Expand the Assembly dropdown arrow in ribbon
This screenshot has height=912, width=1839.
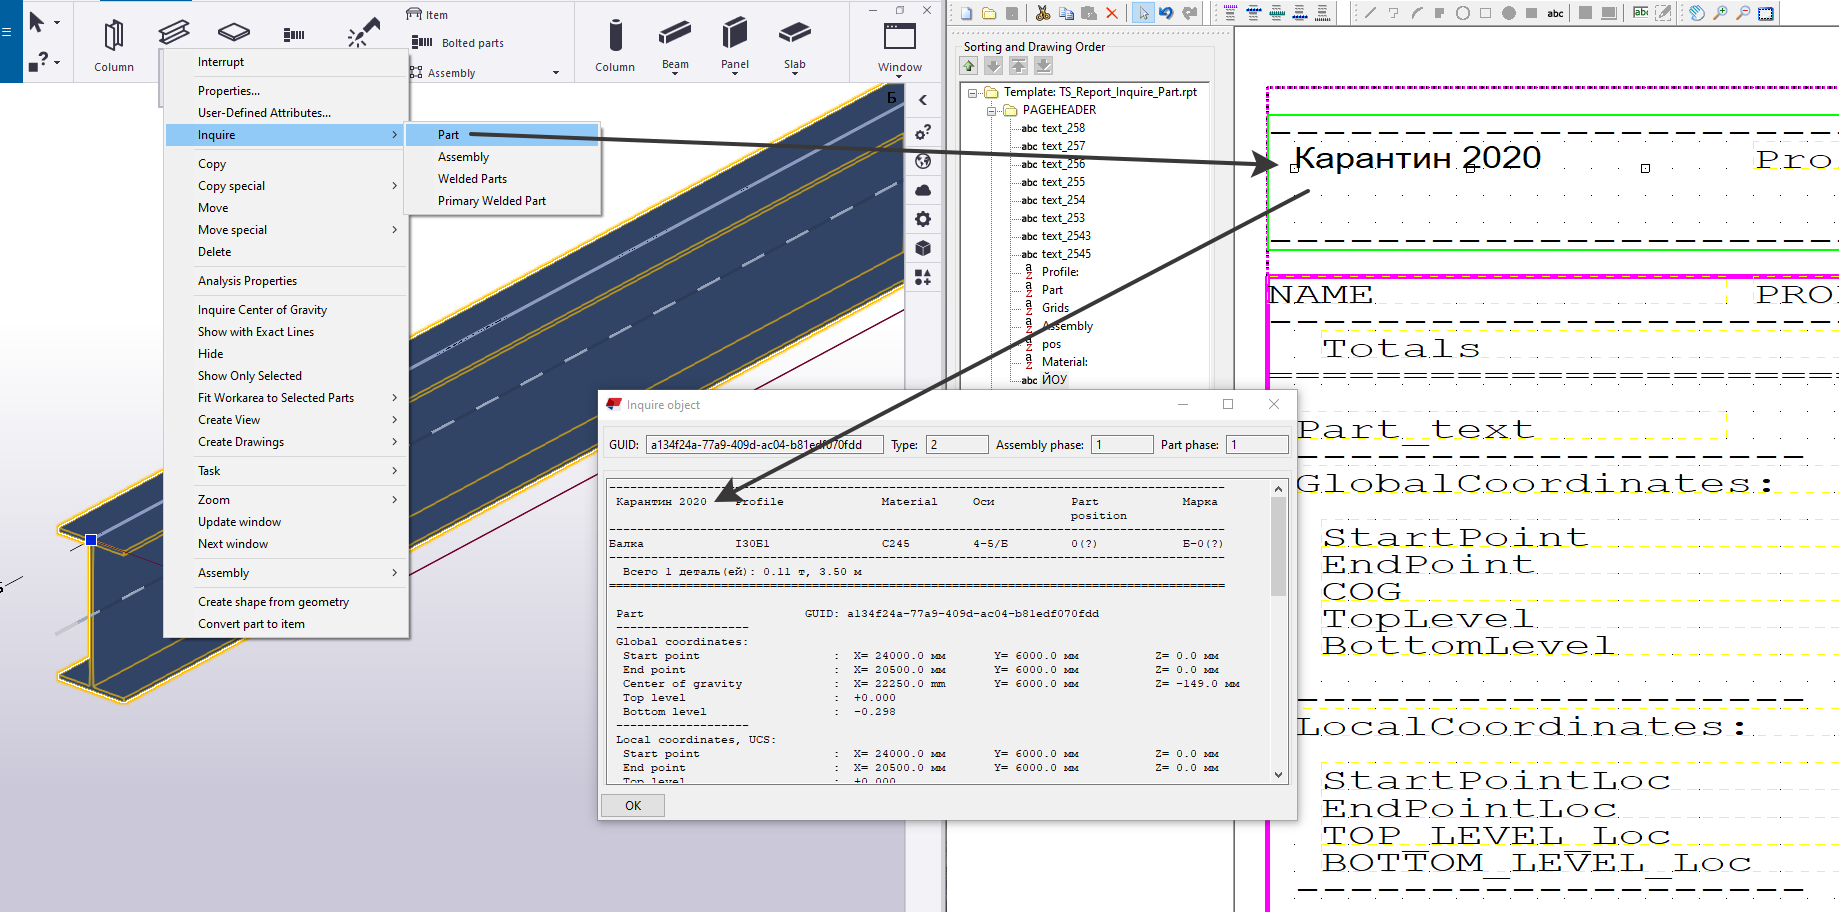coord(556,73)
